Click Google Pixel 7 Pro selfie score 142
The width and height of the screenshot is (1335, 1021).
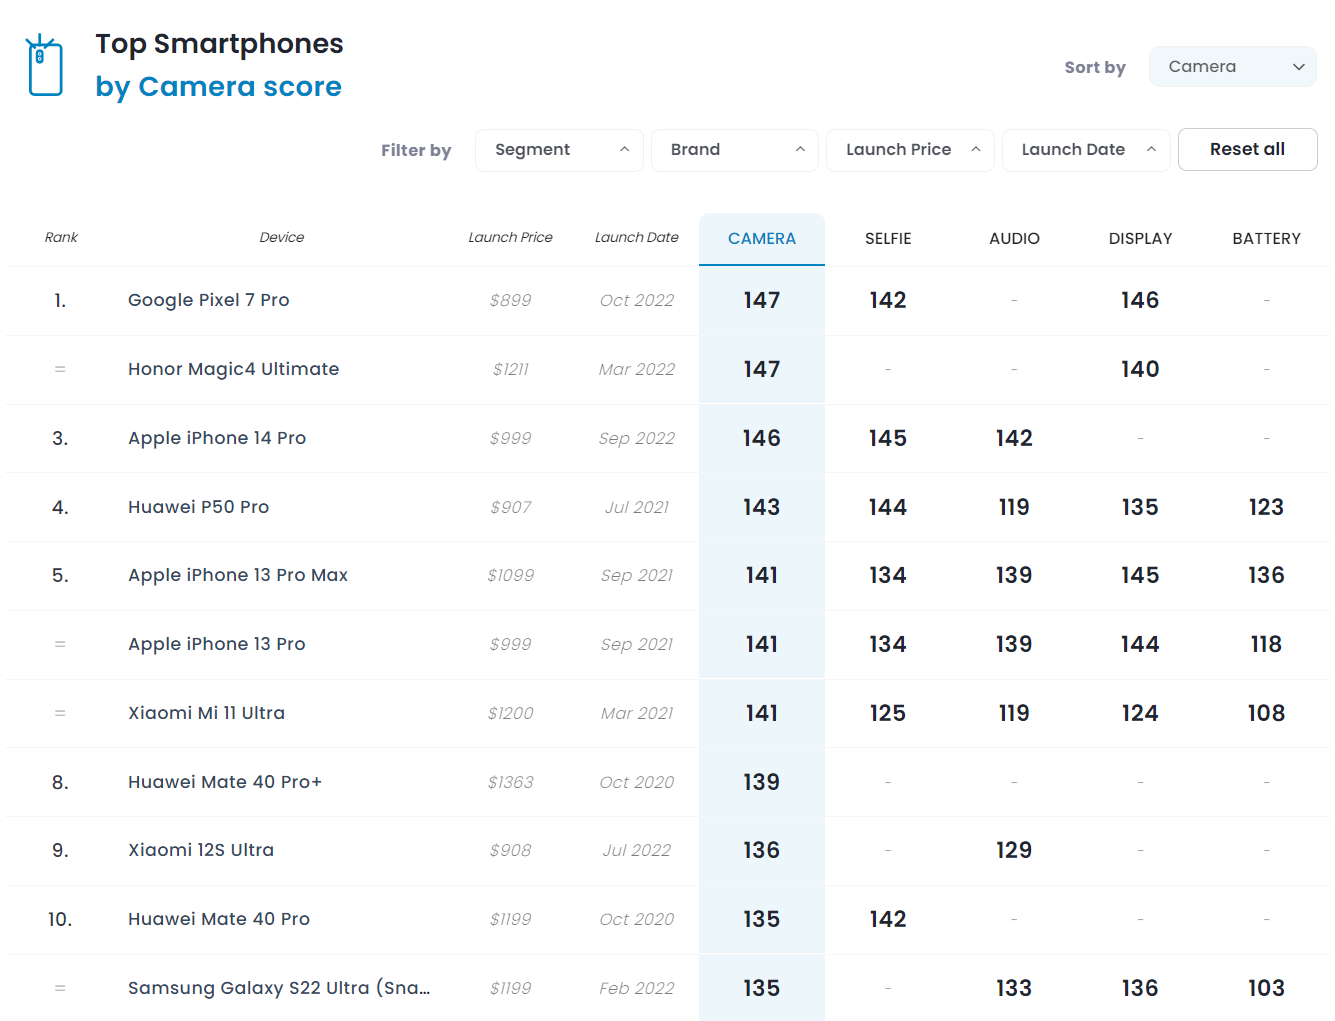888,300
